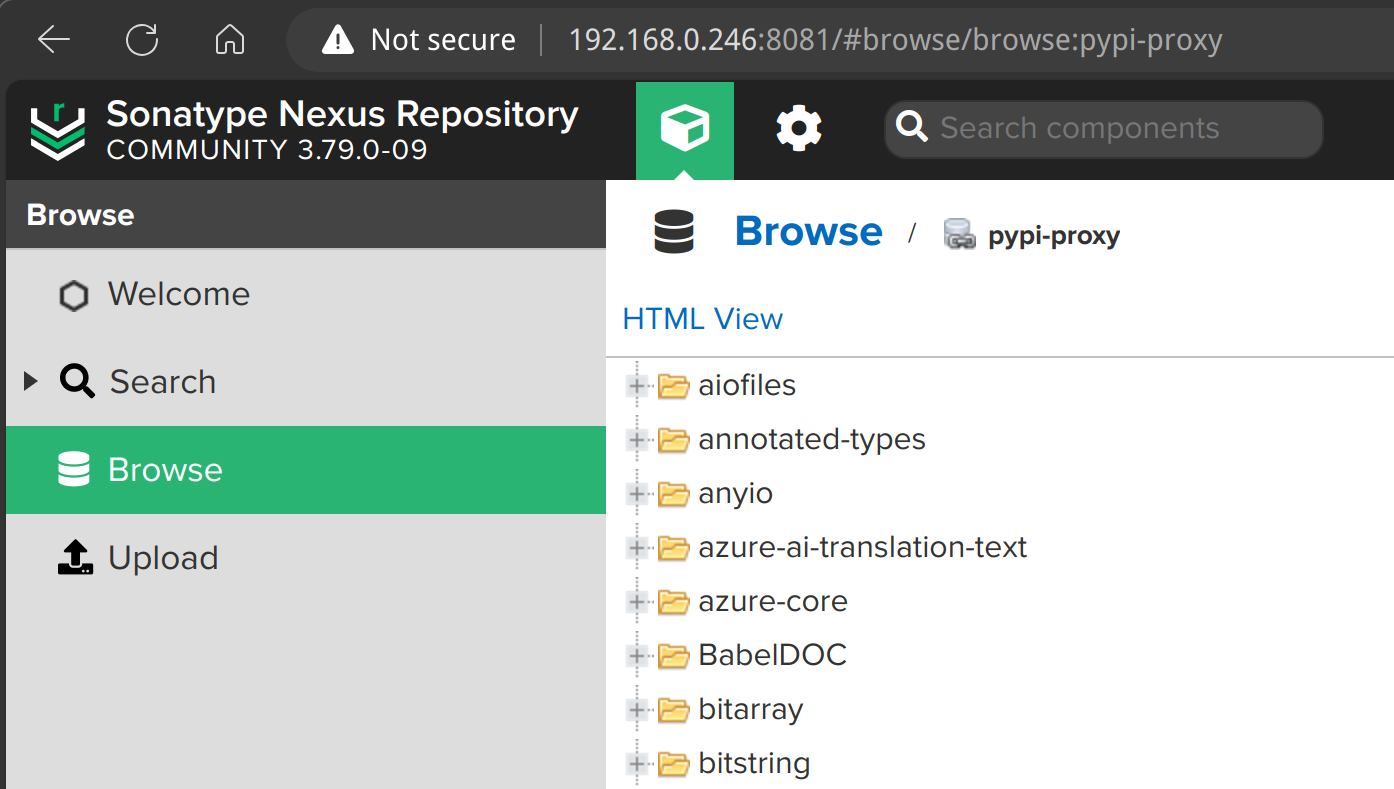The image size is (1394, 789).
Task: Click the browser address bar URL
Action: (x=895, y=40)
